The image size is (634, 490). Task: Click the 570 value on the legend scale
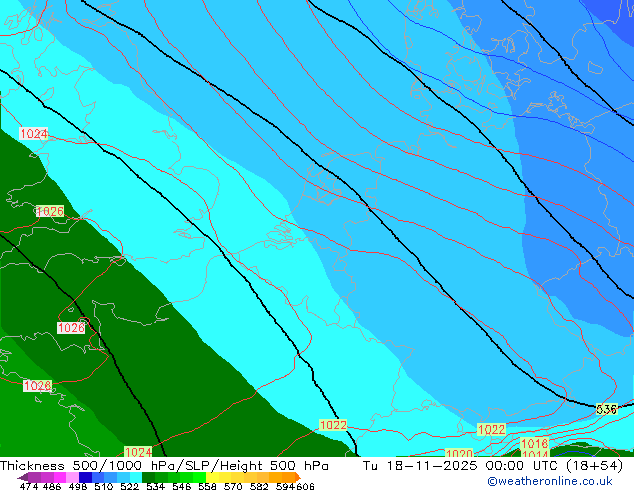233,486
